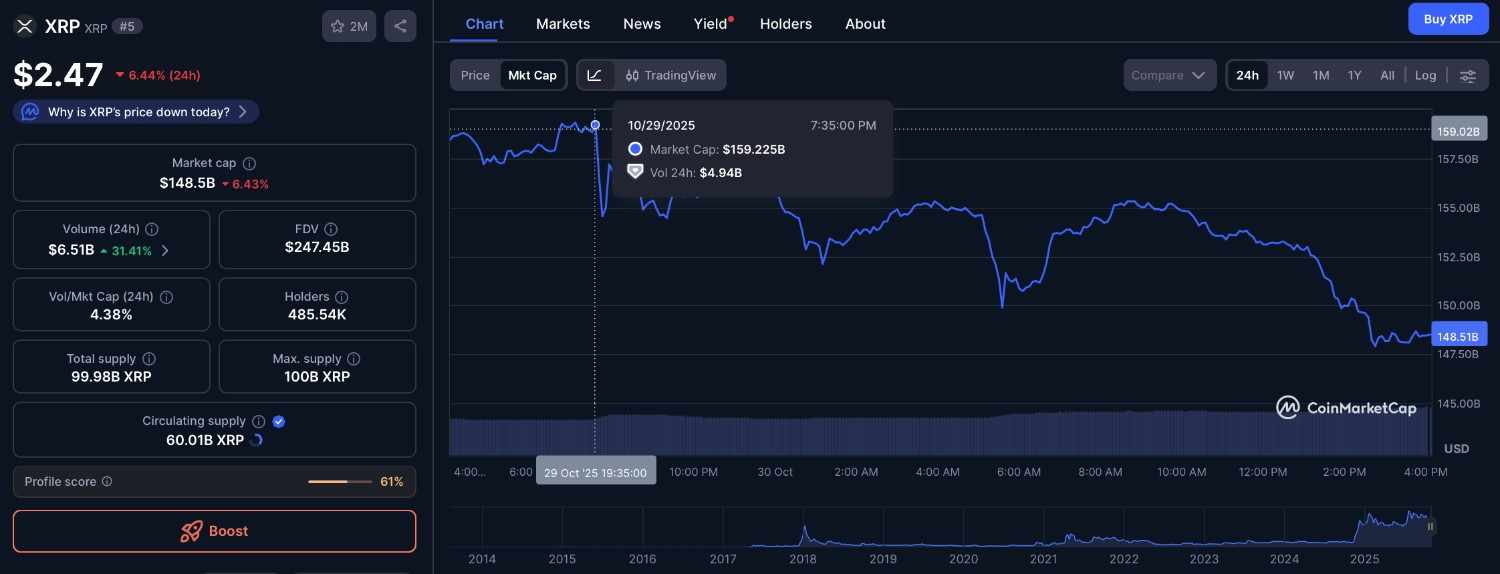Image resolution: width=1500 pixels, height=574 pixels.
Task: Open the Holders tab
Action: pos(786,24)
